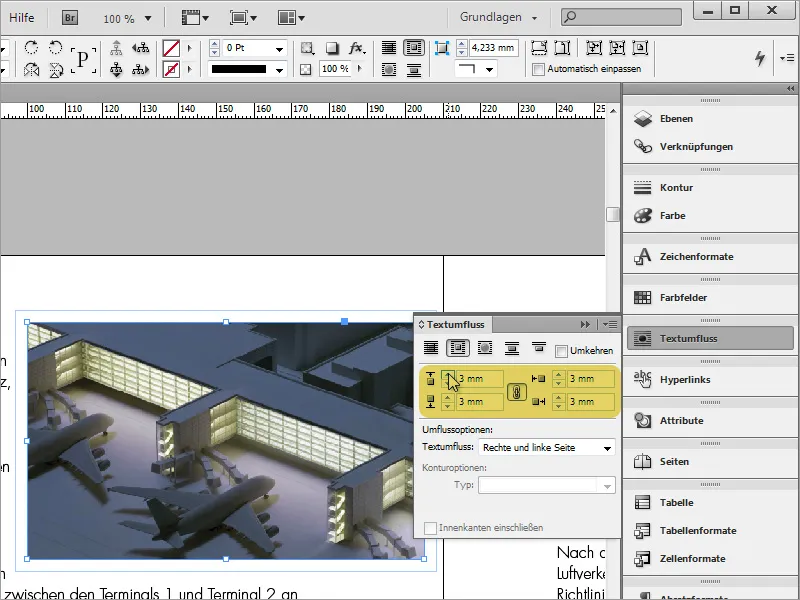The height and width of the screenshot is (600, 800).
Task: Click fit content proportionally icon
Action: click(x=562, y=48)
